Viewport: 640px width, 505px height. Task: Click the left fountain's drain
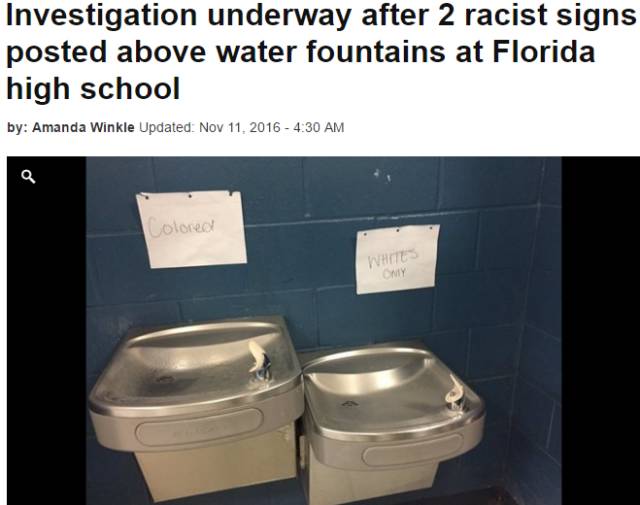coord(164,380)
